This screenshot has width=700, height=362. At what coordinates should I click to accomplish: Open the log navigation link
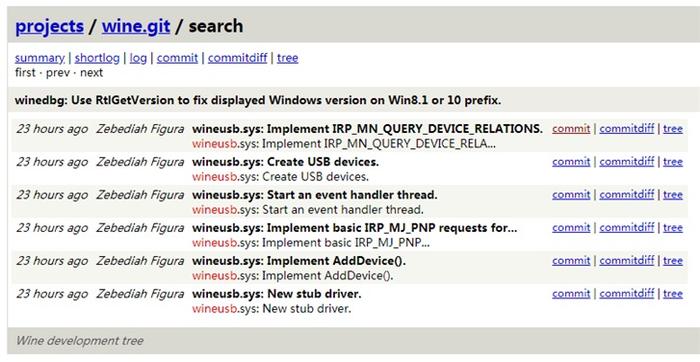point(138,58)
